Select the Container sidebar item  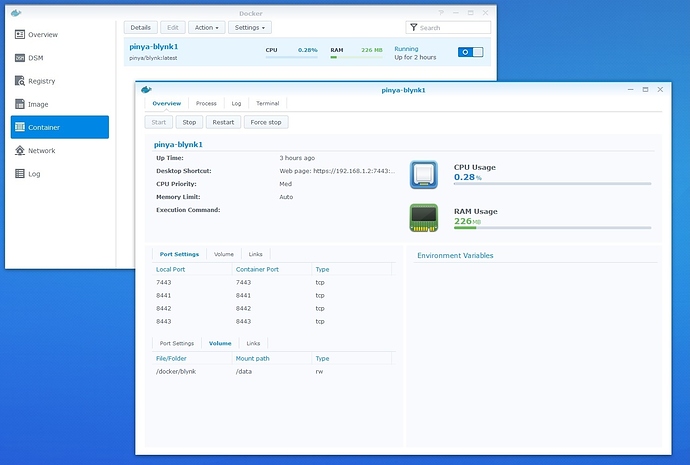(59, 127)
